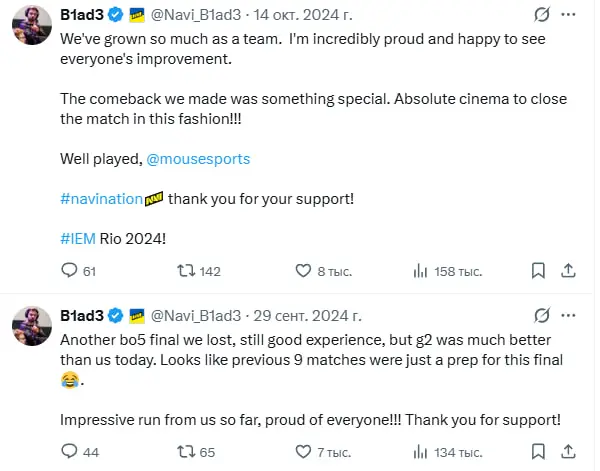Open more options on 29 Sept tweet
This screenshot has height=471, width=600.
point(572,315)
